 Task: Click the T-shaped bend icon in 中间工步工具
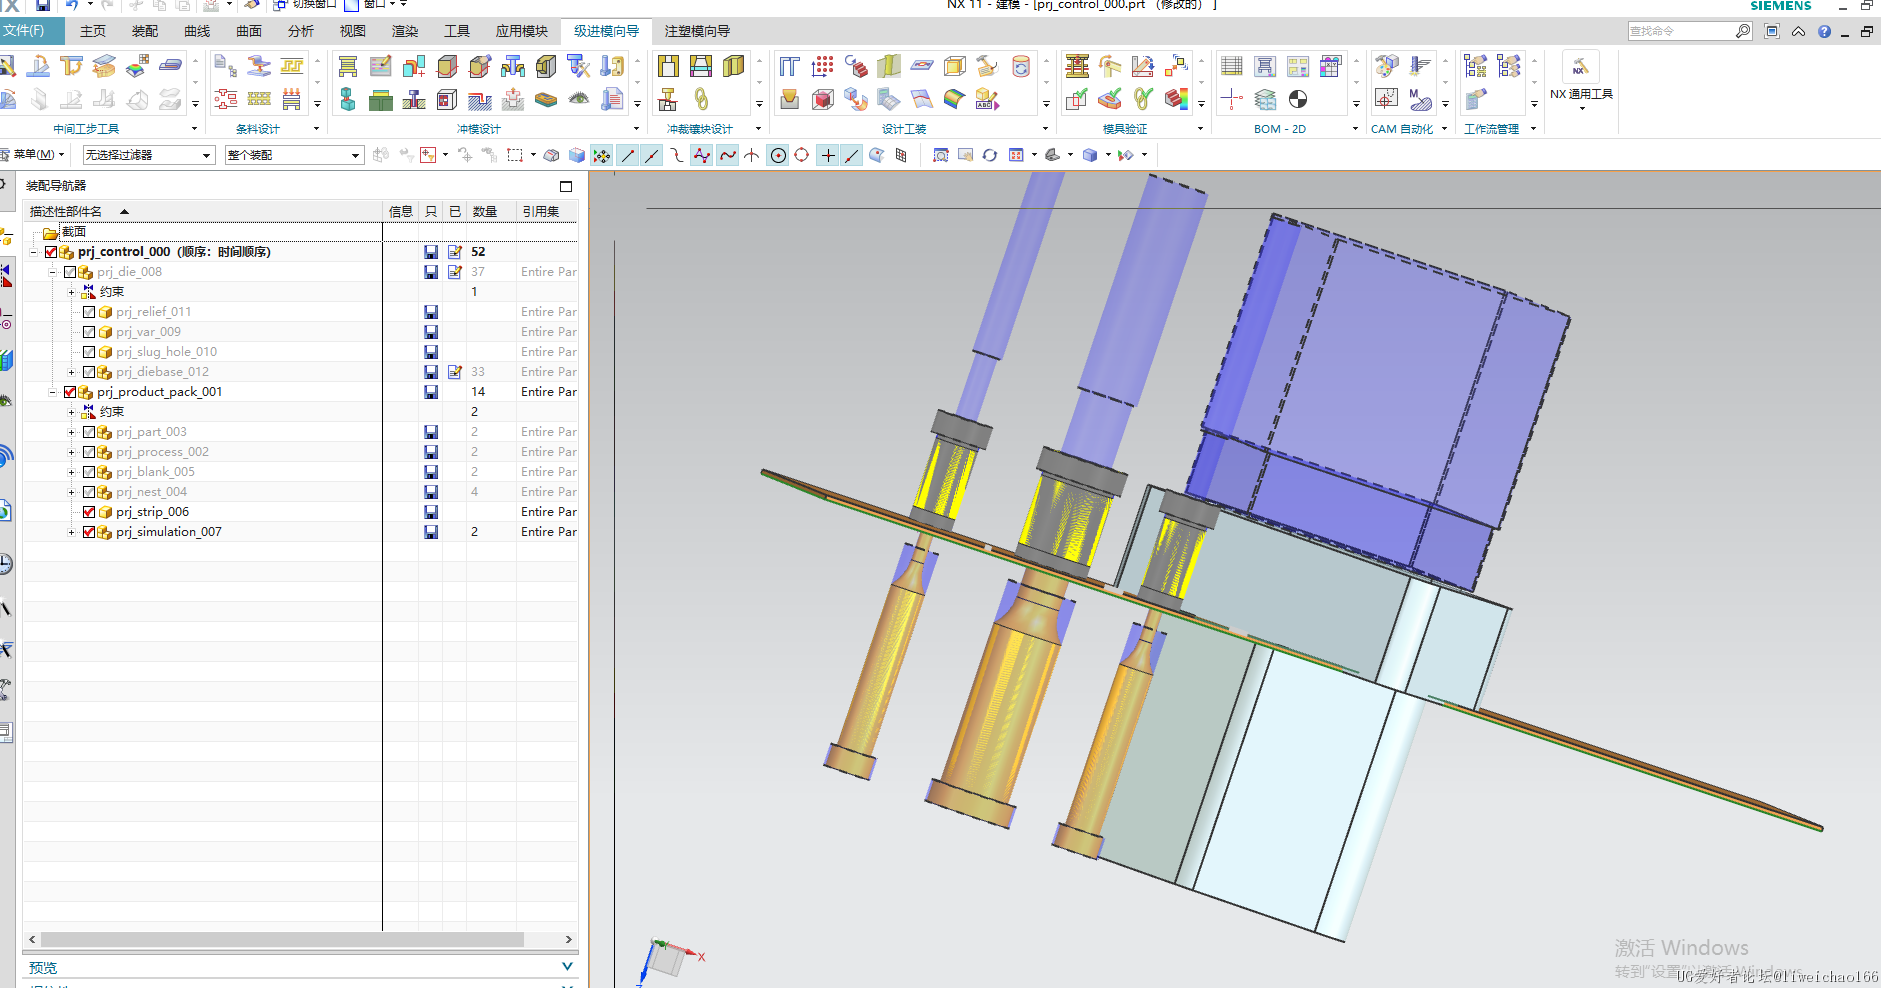(71, 66)
